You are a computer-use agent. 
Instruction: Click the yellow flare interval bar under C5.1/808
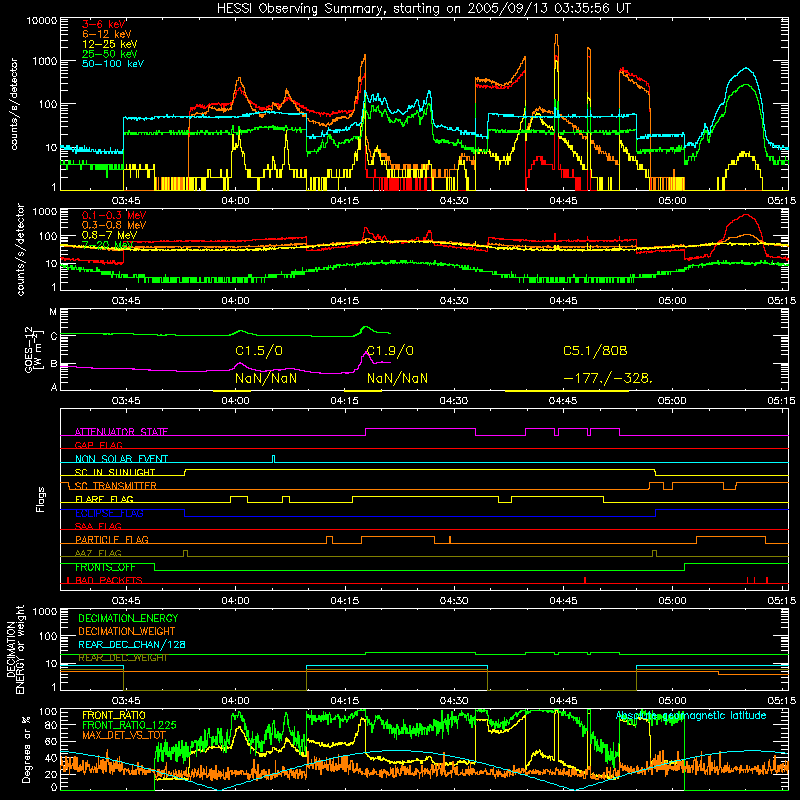pyautogui.click(x=566, y=391)
